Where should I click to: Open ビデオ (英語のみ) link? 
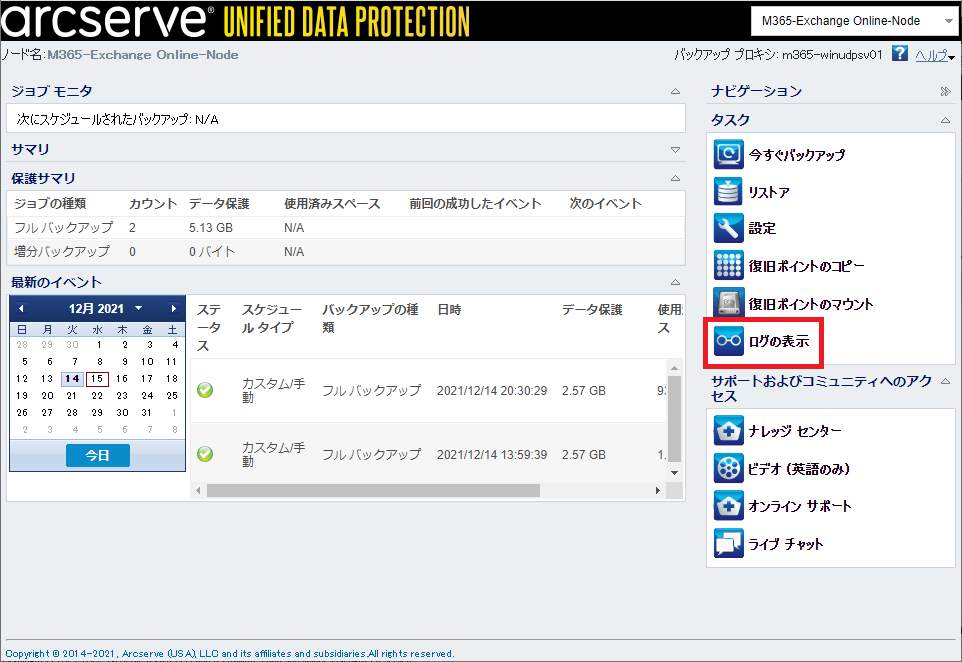[799, 469]
